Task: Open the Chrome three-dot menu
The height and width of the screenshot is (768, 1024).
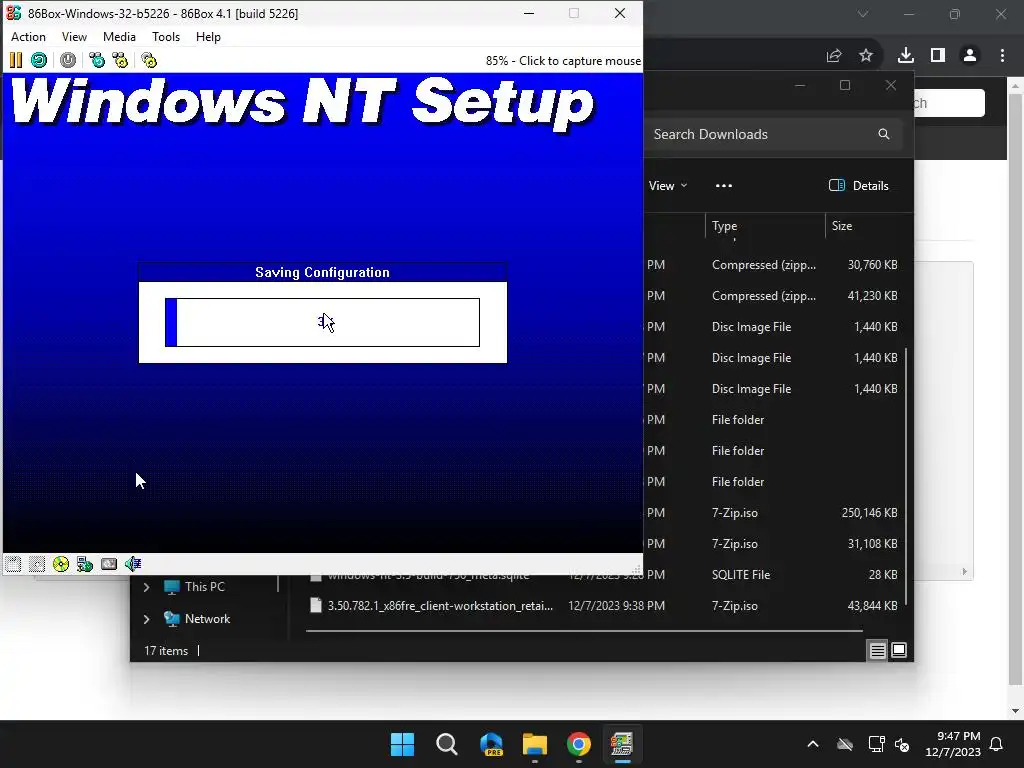Action: pos(1002,56)
